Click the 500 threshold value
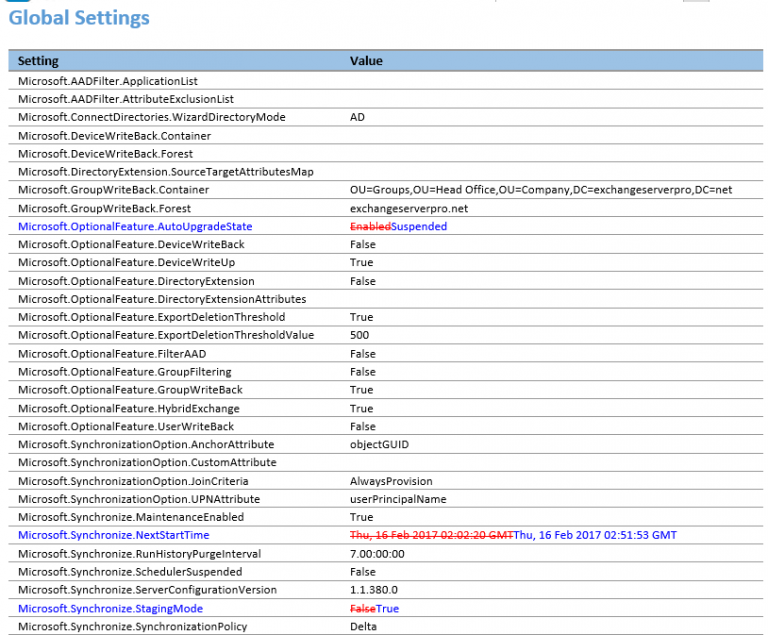 [x=359, y=335]
